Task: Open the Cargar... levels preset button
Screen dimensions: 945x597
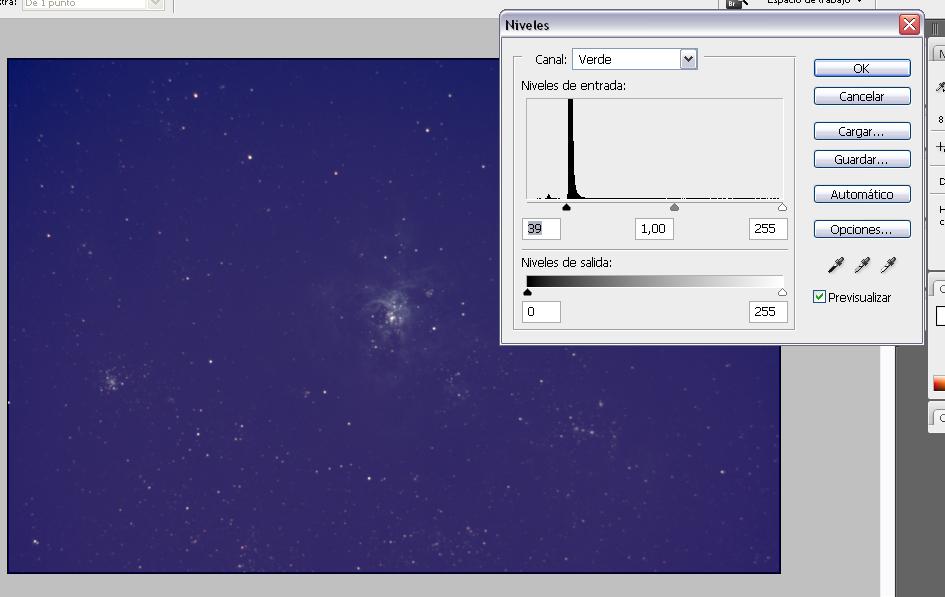Action: point(862,131)
